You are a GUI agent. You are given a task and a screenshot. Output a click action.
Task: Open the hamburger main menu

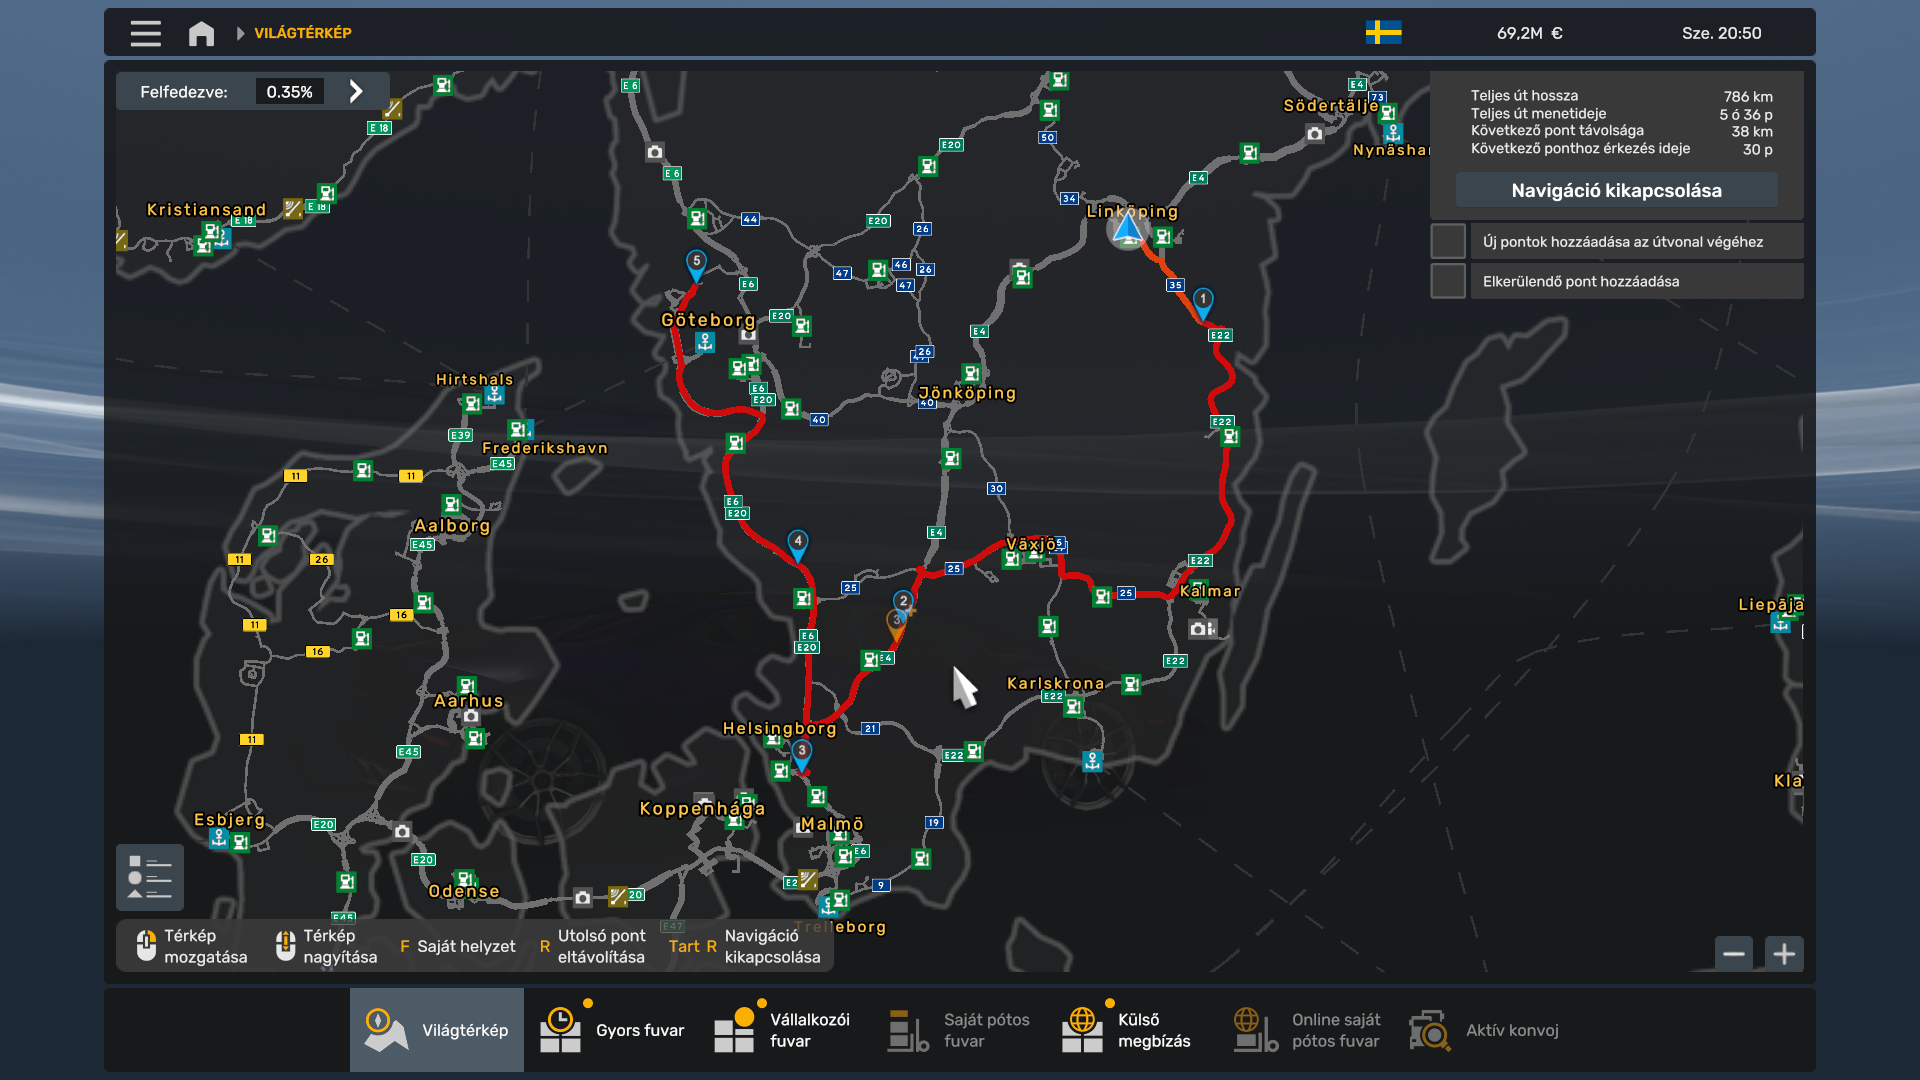[145, 33]
